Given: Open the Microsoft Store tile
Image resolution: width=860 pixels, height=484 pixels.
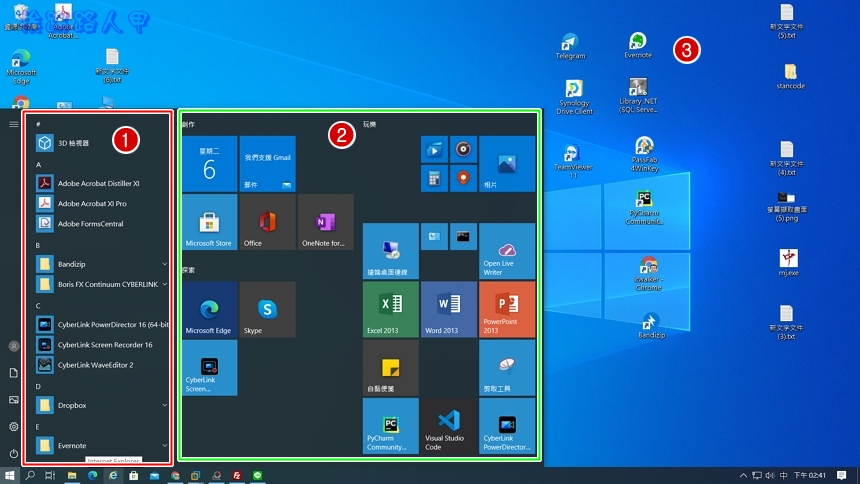Looking at the screenshot, I should click(x=210, y=222).
